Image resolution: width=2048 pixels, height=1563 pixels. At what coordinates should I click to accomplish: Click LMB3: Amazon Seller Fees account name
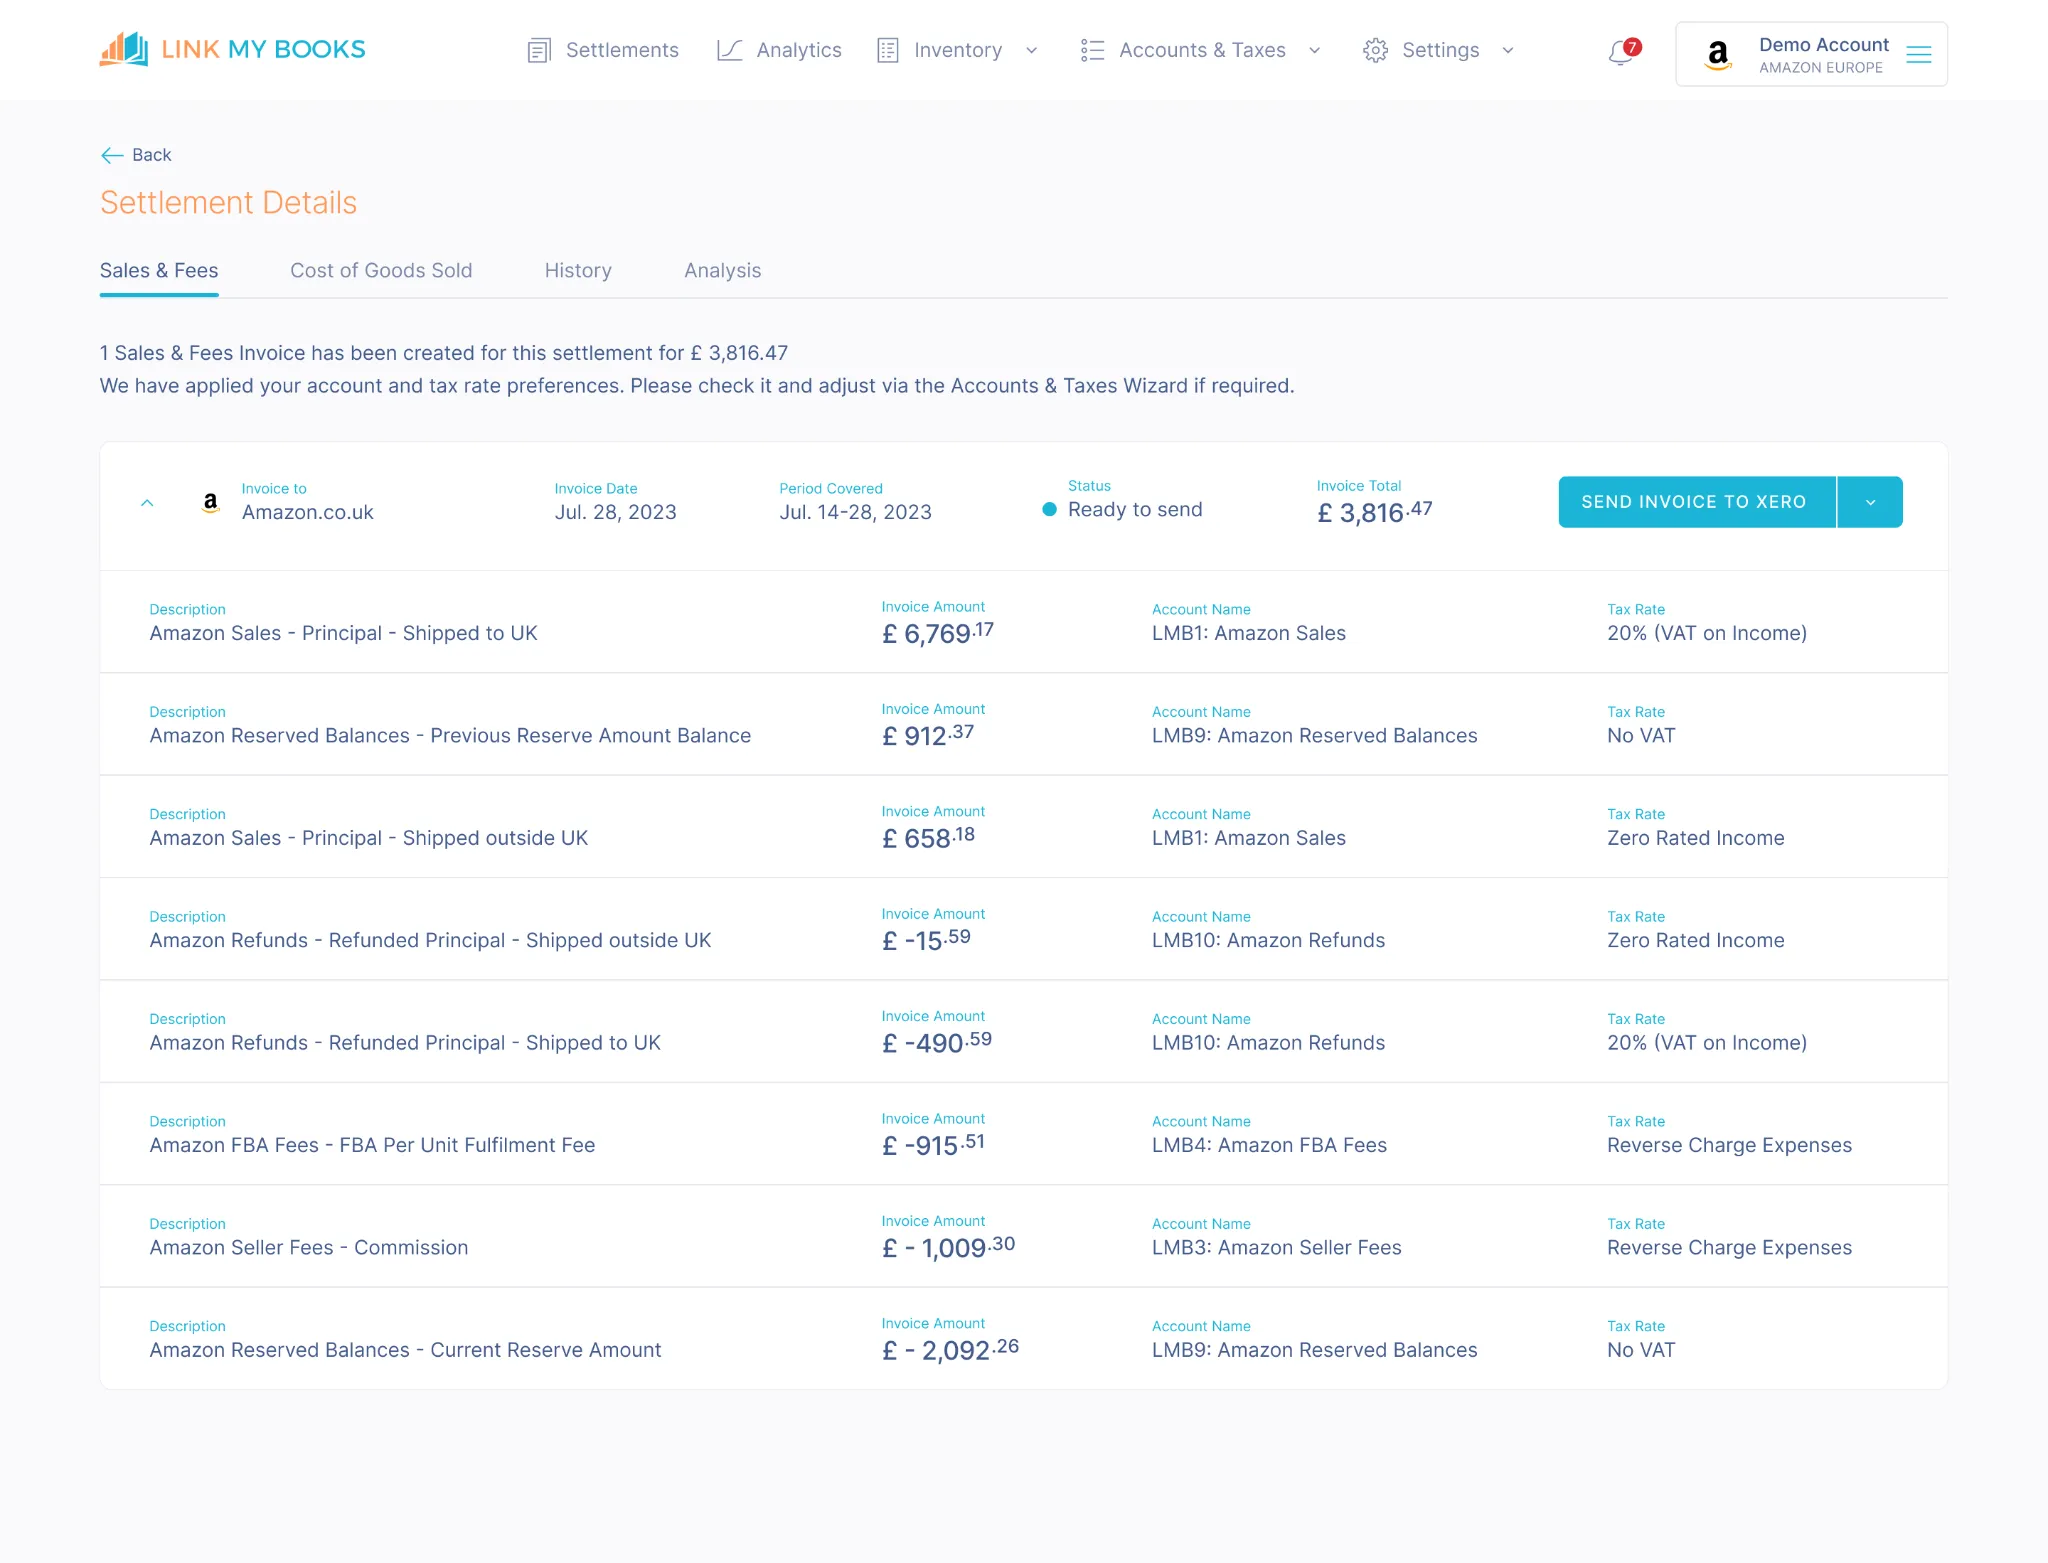[1276, 1248]
